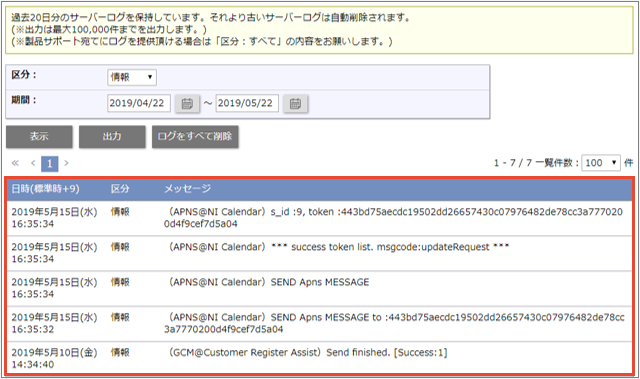Open the 一覧件数 dropdown showing 100

pos(601,163)
